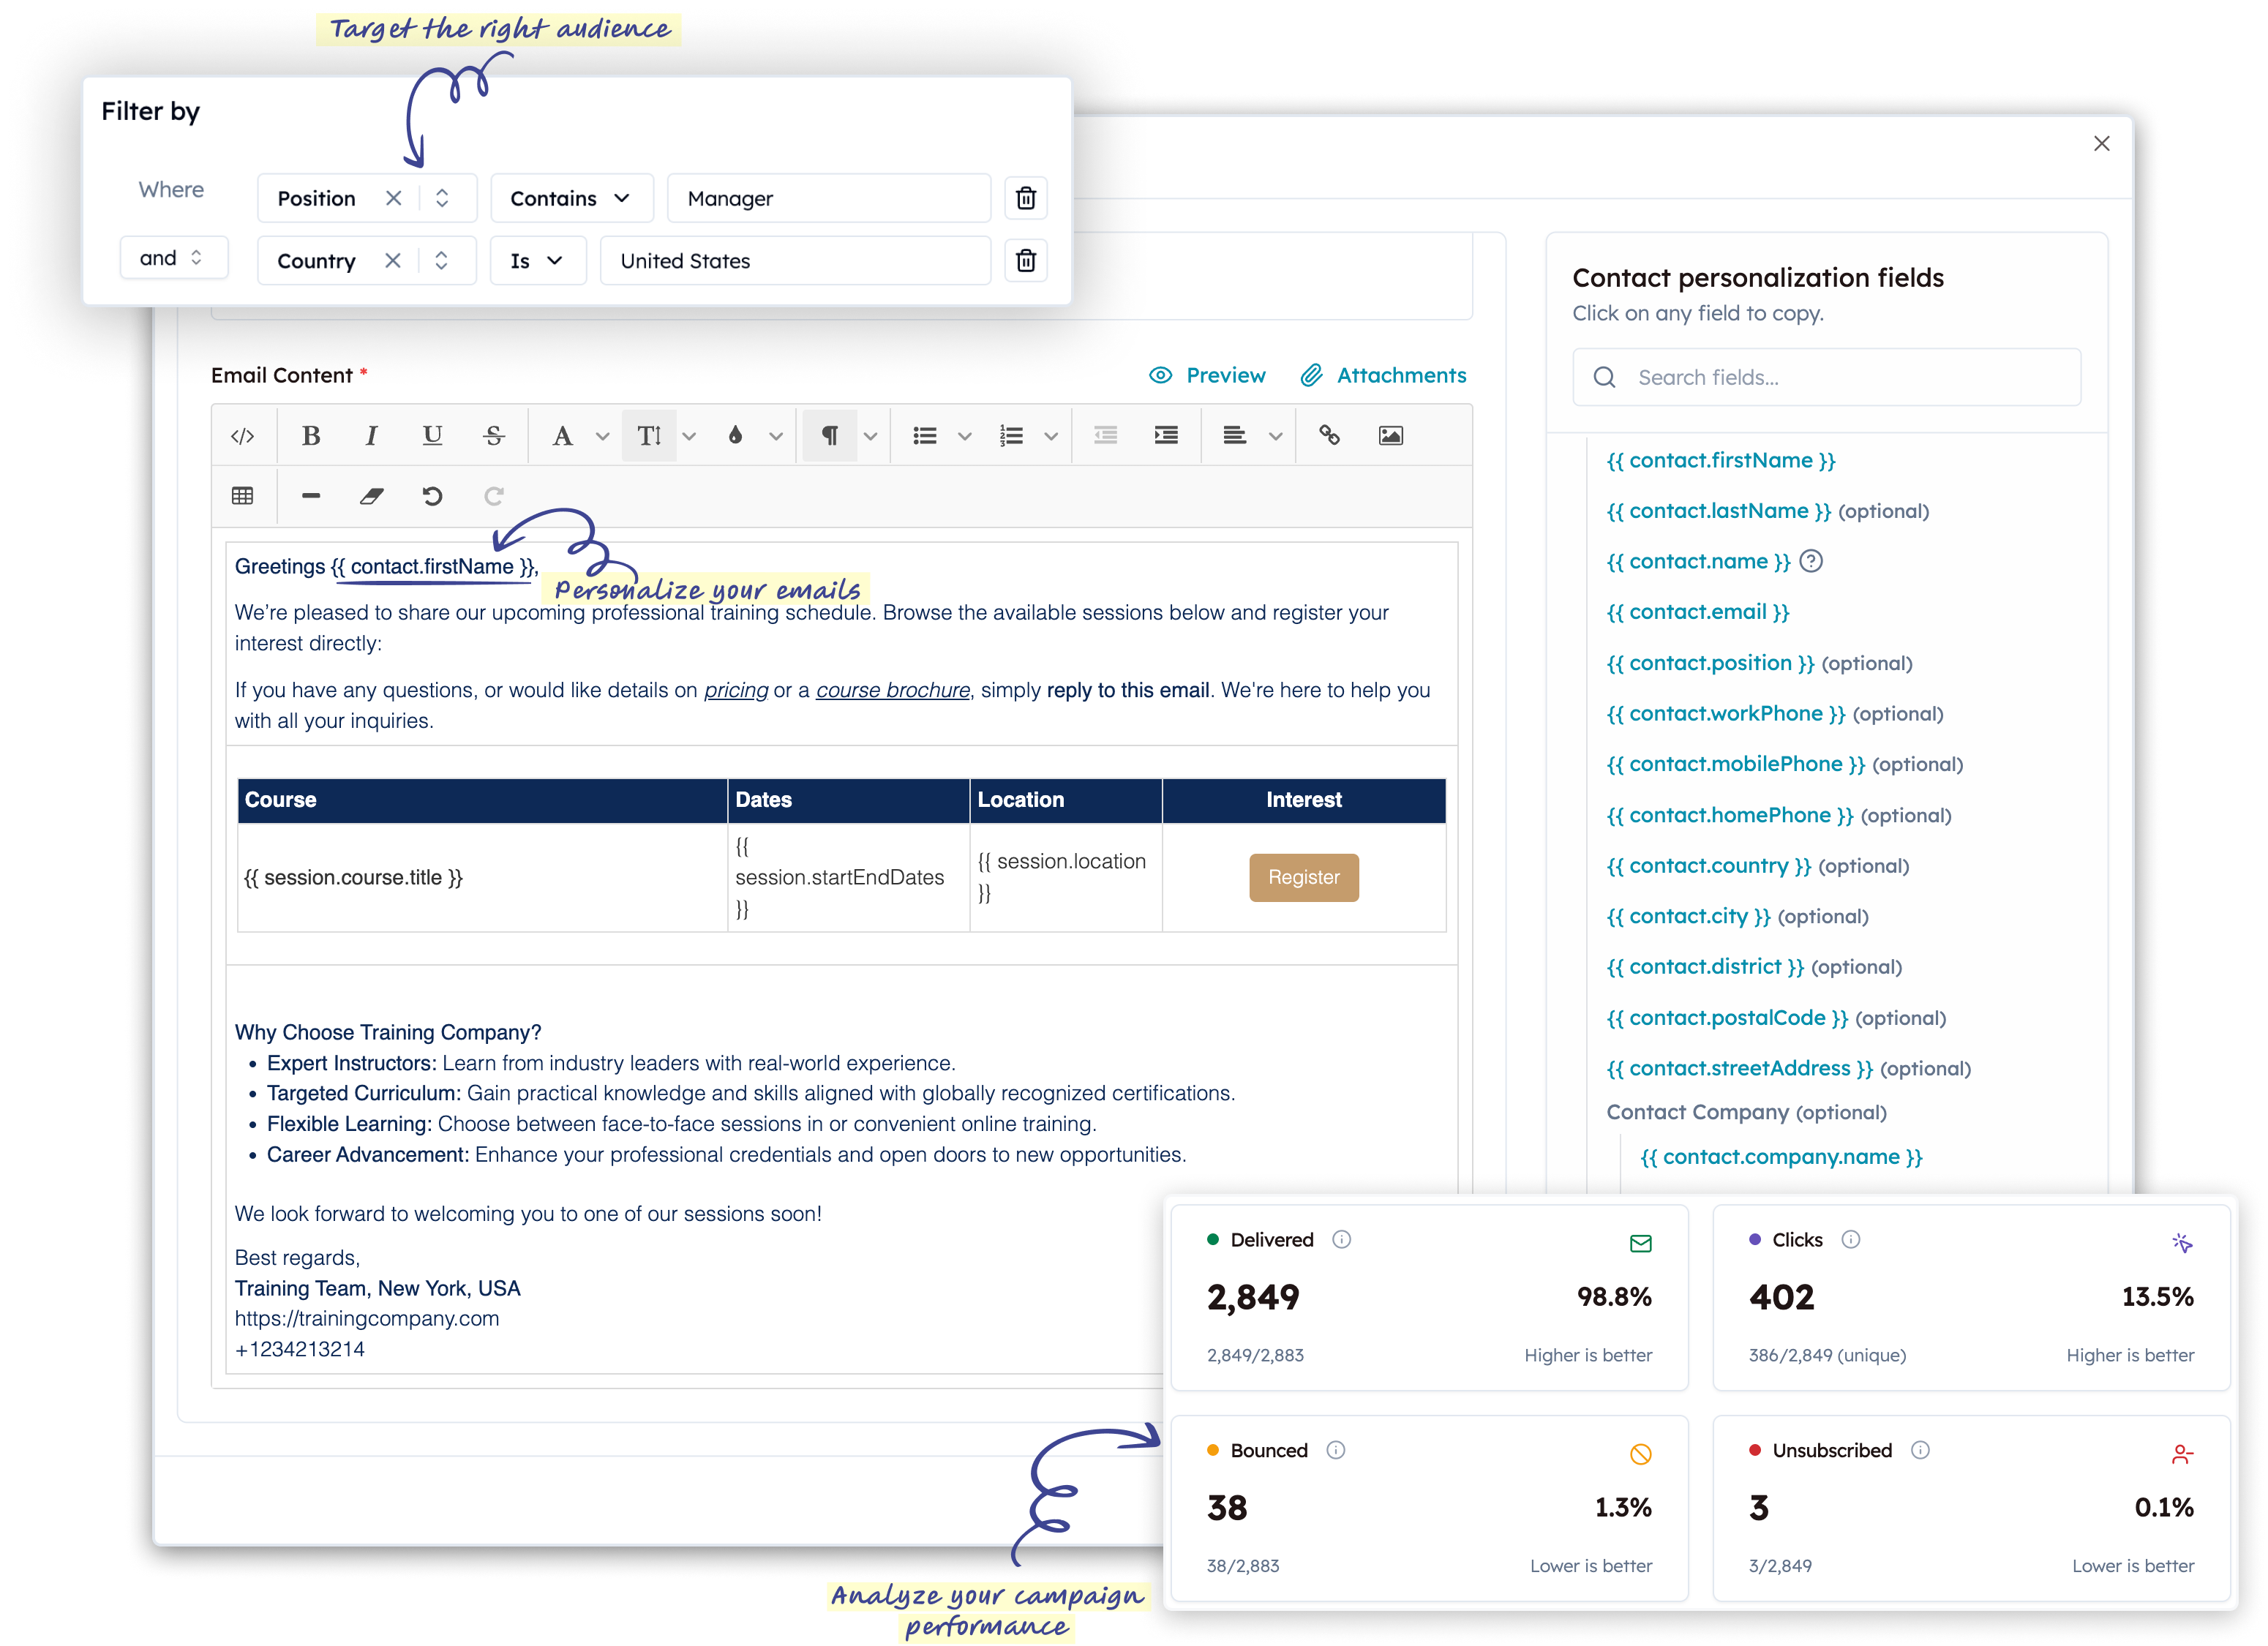
Task: Open the code view editor
Action: click(242, 435)
